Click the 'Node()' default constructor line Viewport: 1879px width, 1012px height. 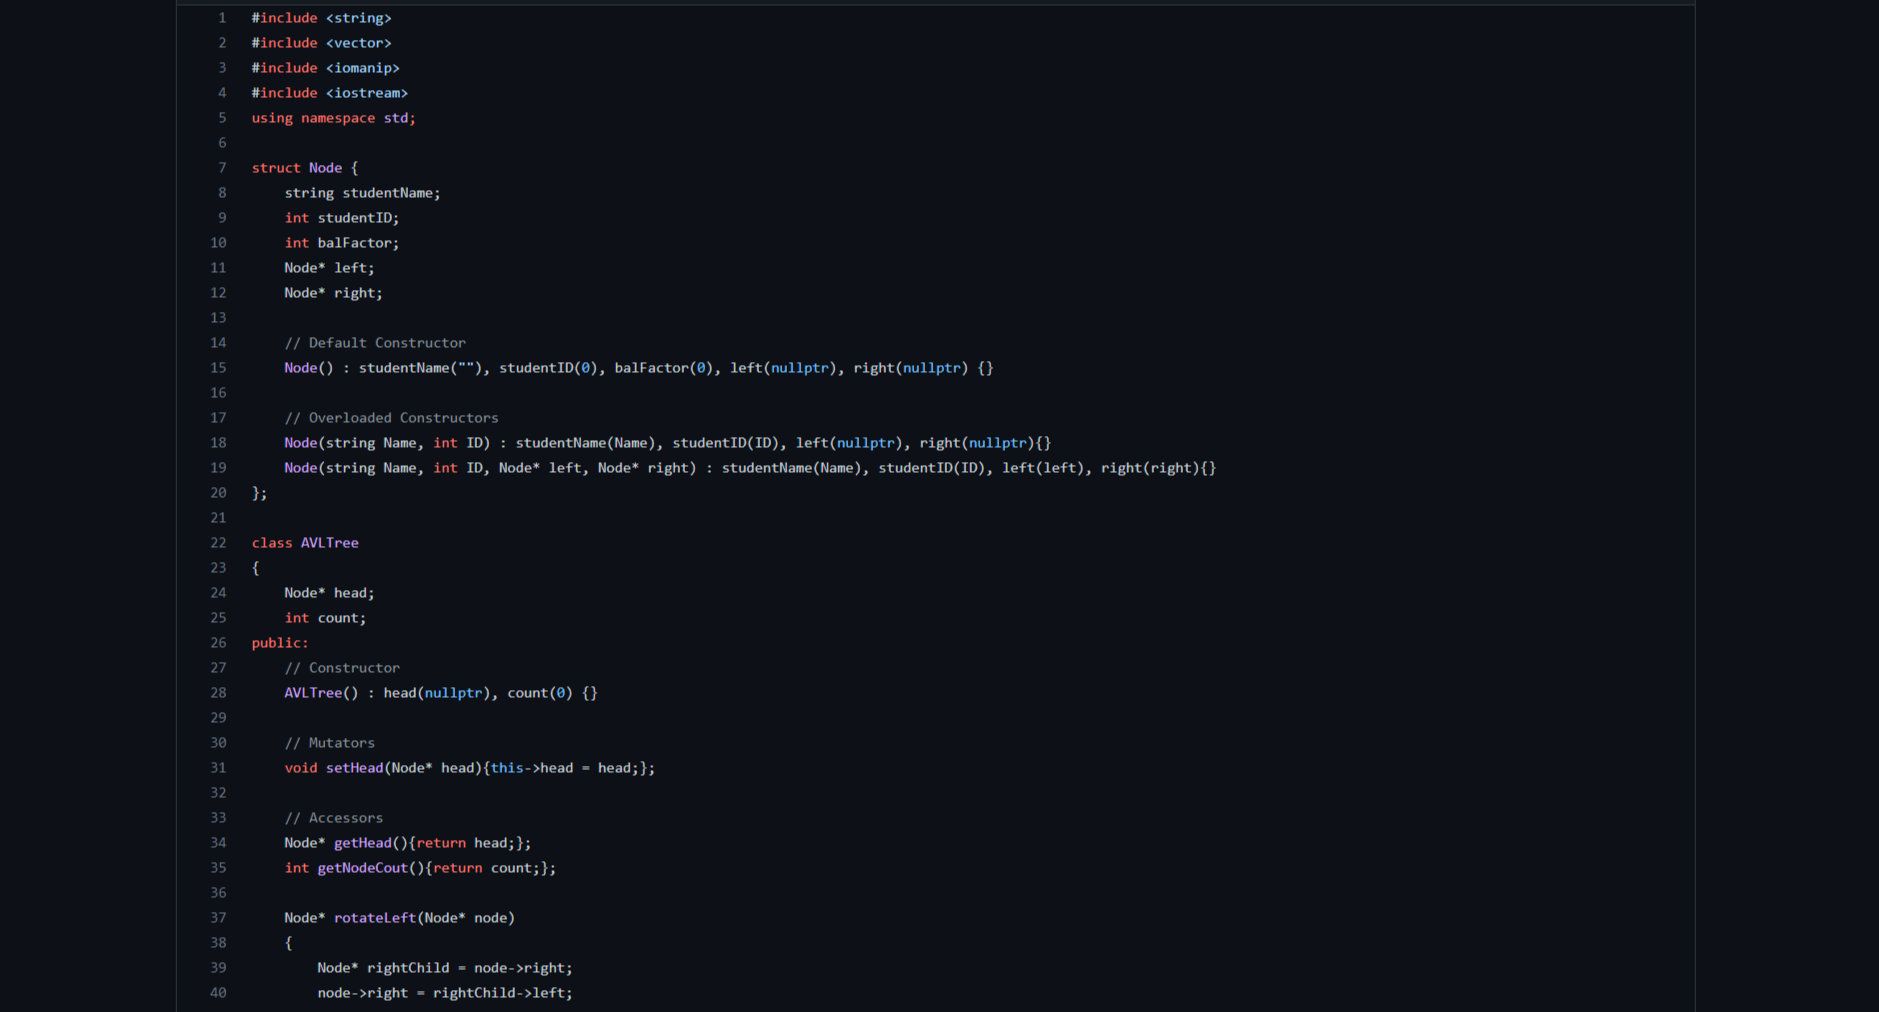[638, 368]
